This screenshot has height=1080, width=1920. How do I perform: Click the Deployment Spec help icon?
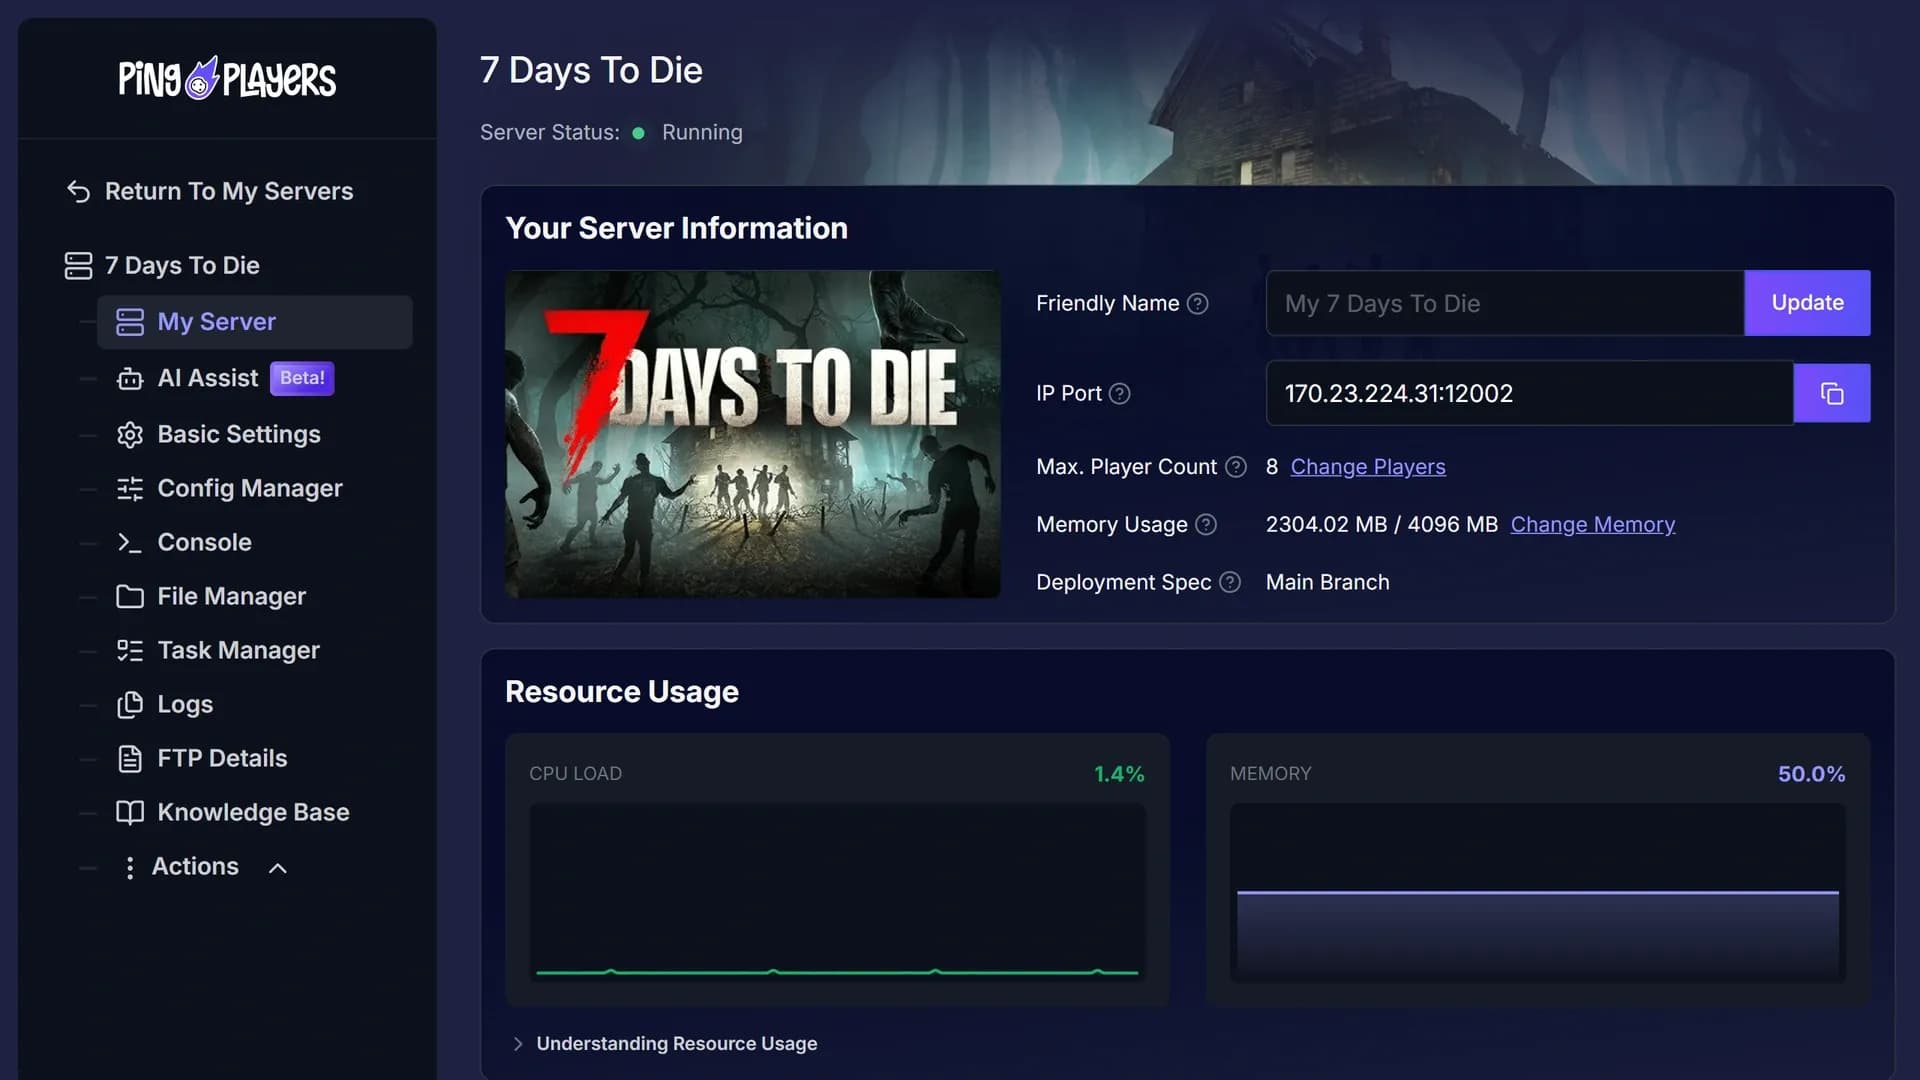coord(1230,582)
